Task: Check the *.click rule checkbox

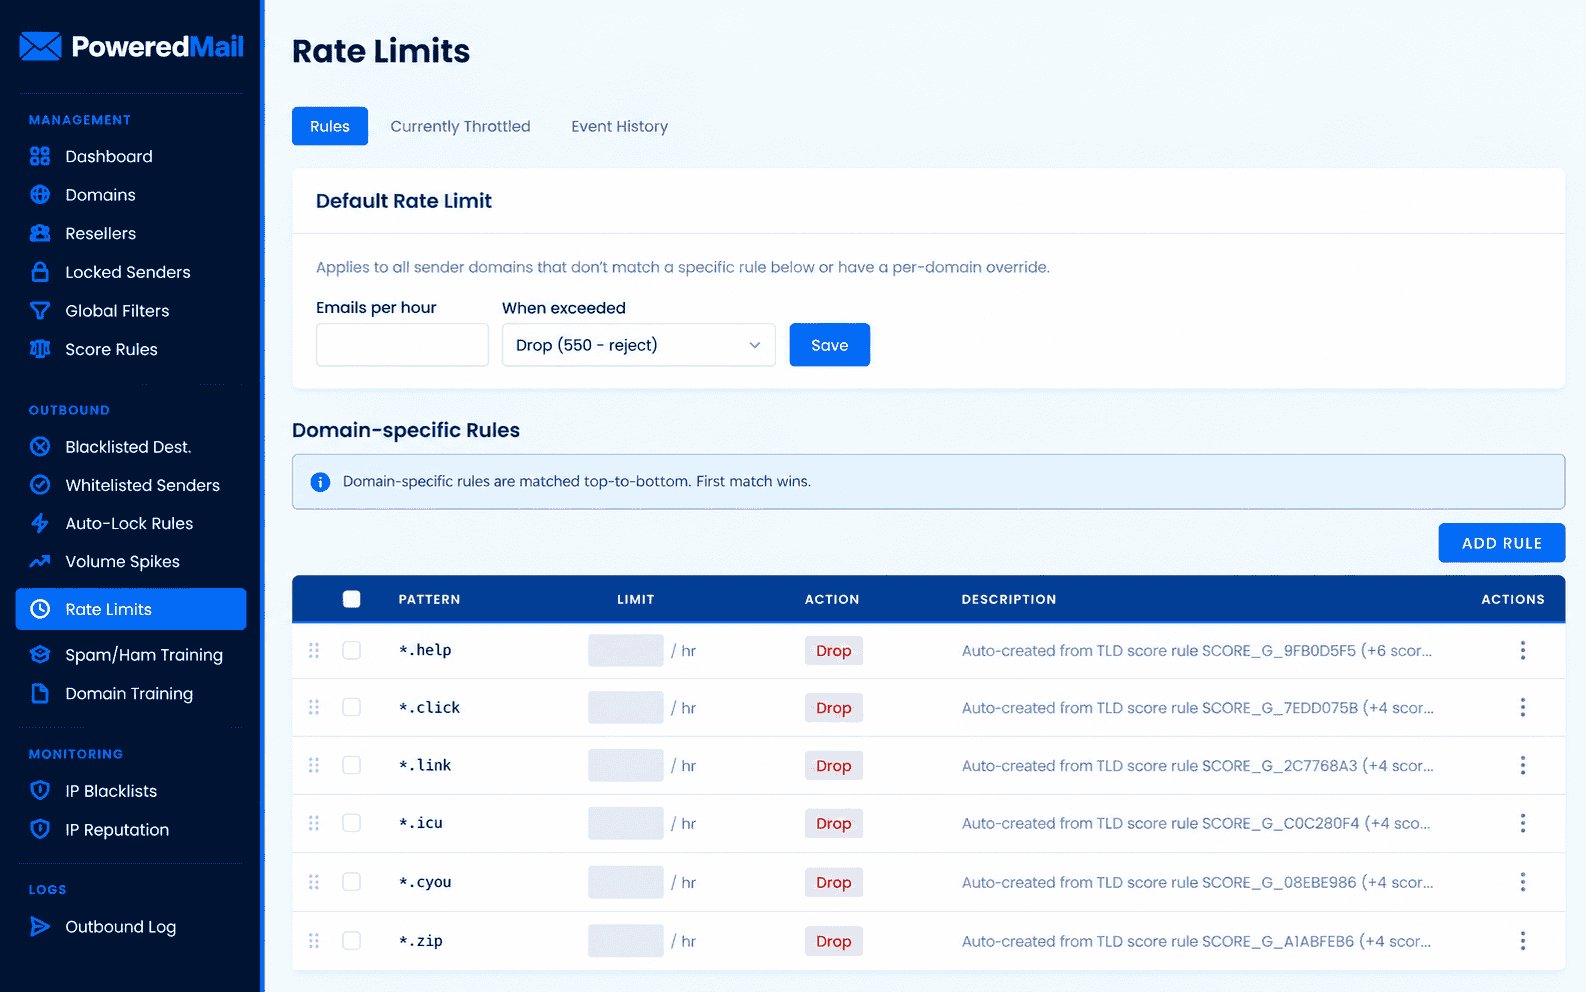Action: click(x=351, y=707)
